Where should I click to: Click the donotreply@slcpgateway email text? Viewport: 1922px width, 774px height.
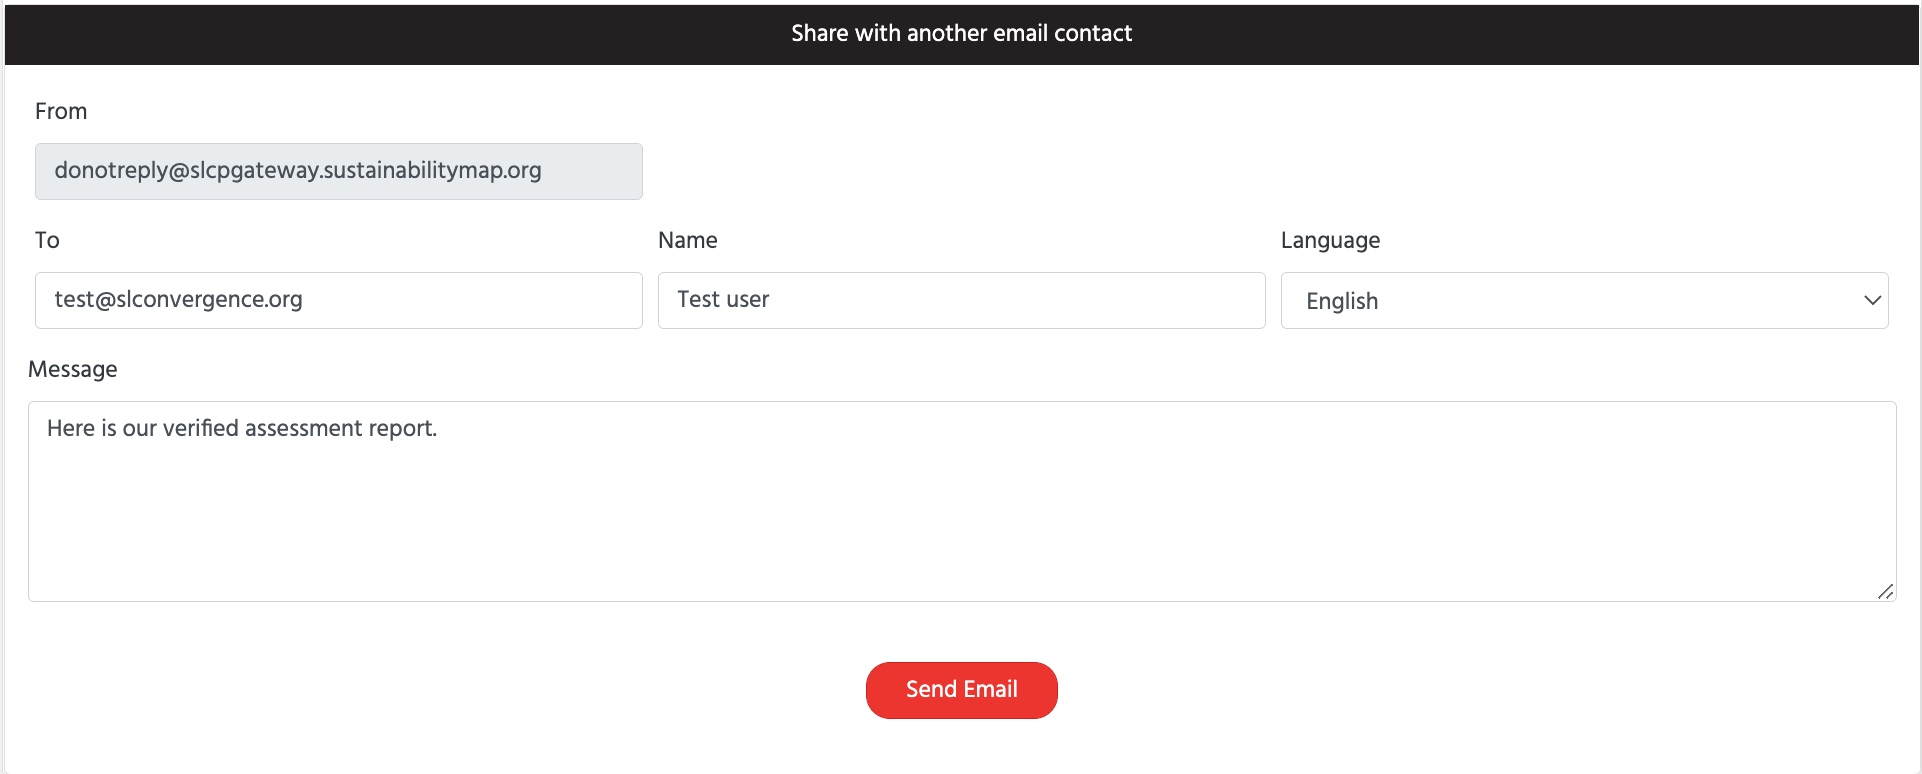click(298, 170)
